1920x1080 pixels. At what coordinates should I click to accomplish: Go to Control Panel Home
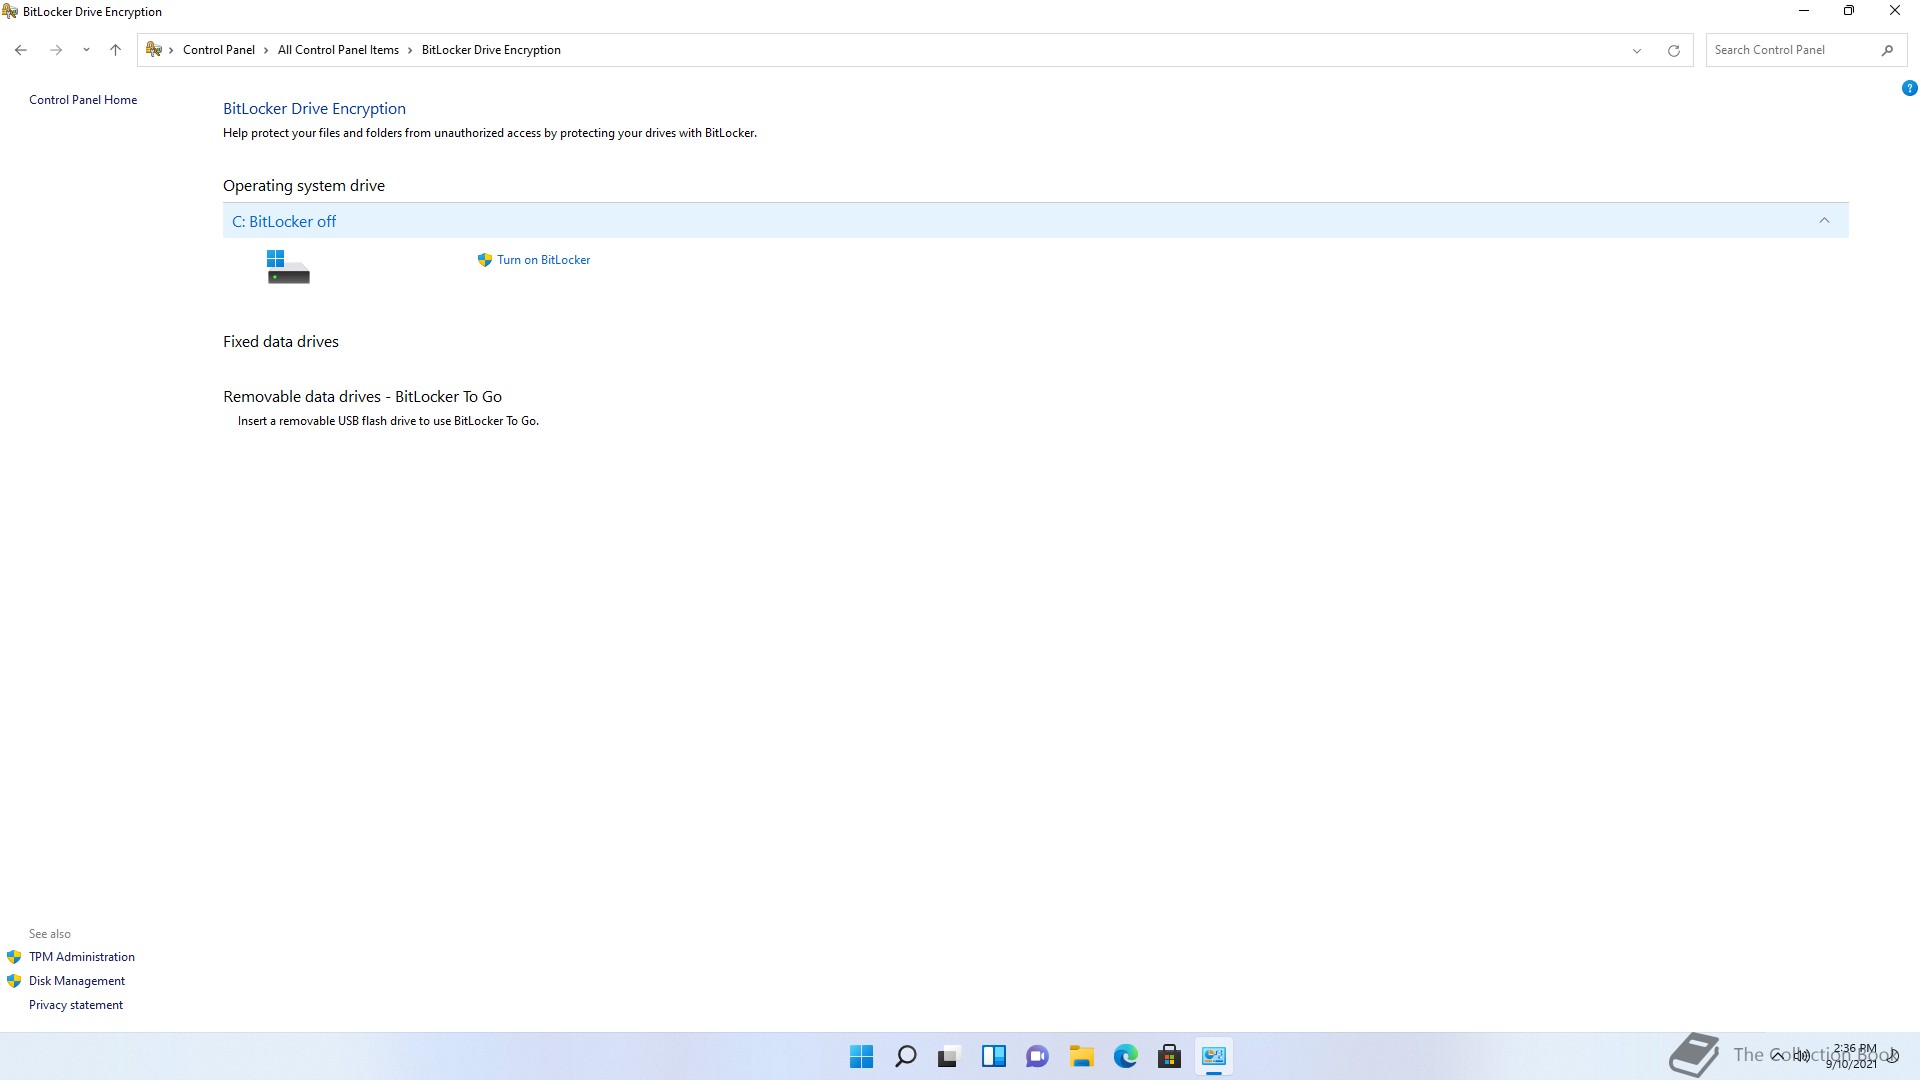tap(83, 100)
